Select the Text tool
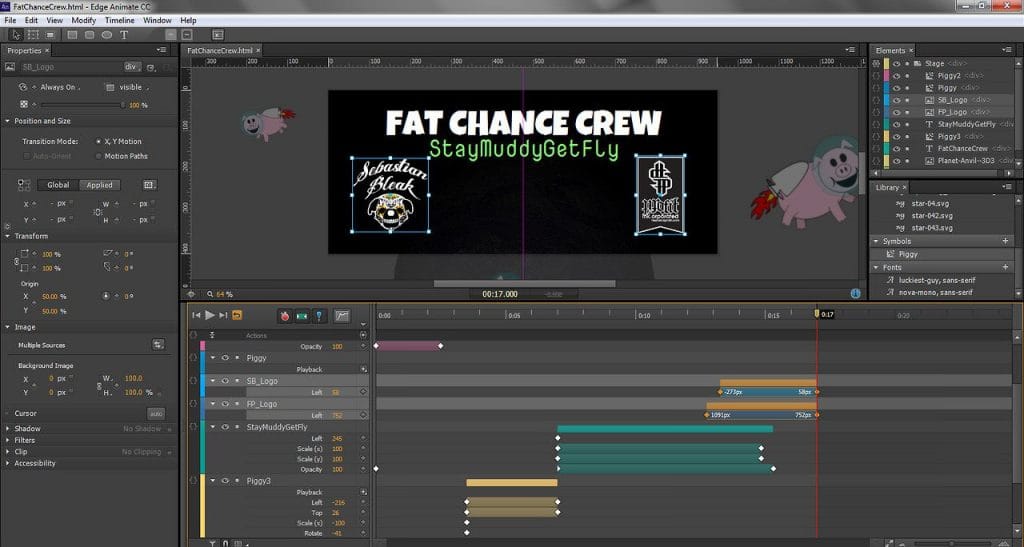The image size is (1024, 547). pos(123,35)
